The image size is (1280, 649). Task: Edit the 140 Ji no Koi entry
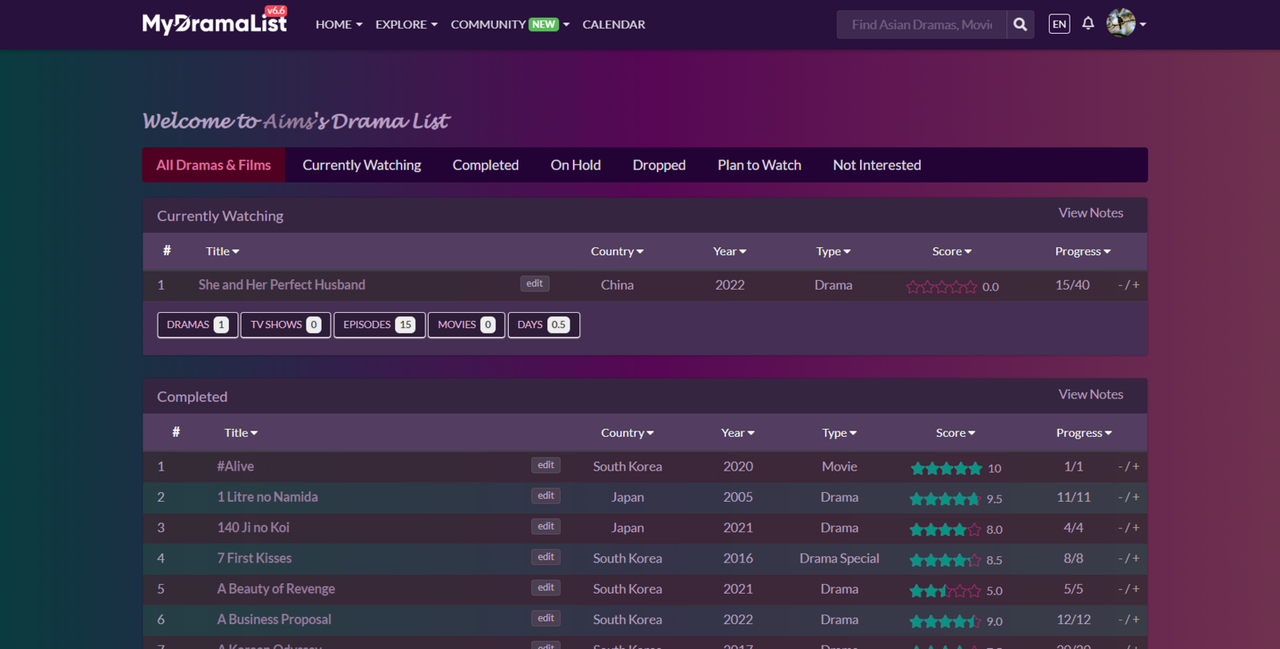[x=546, y=526]
